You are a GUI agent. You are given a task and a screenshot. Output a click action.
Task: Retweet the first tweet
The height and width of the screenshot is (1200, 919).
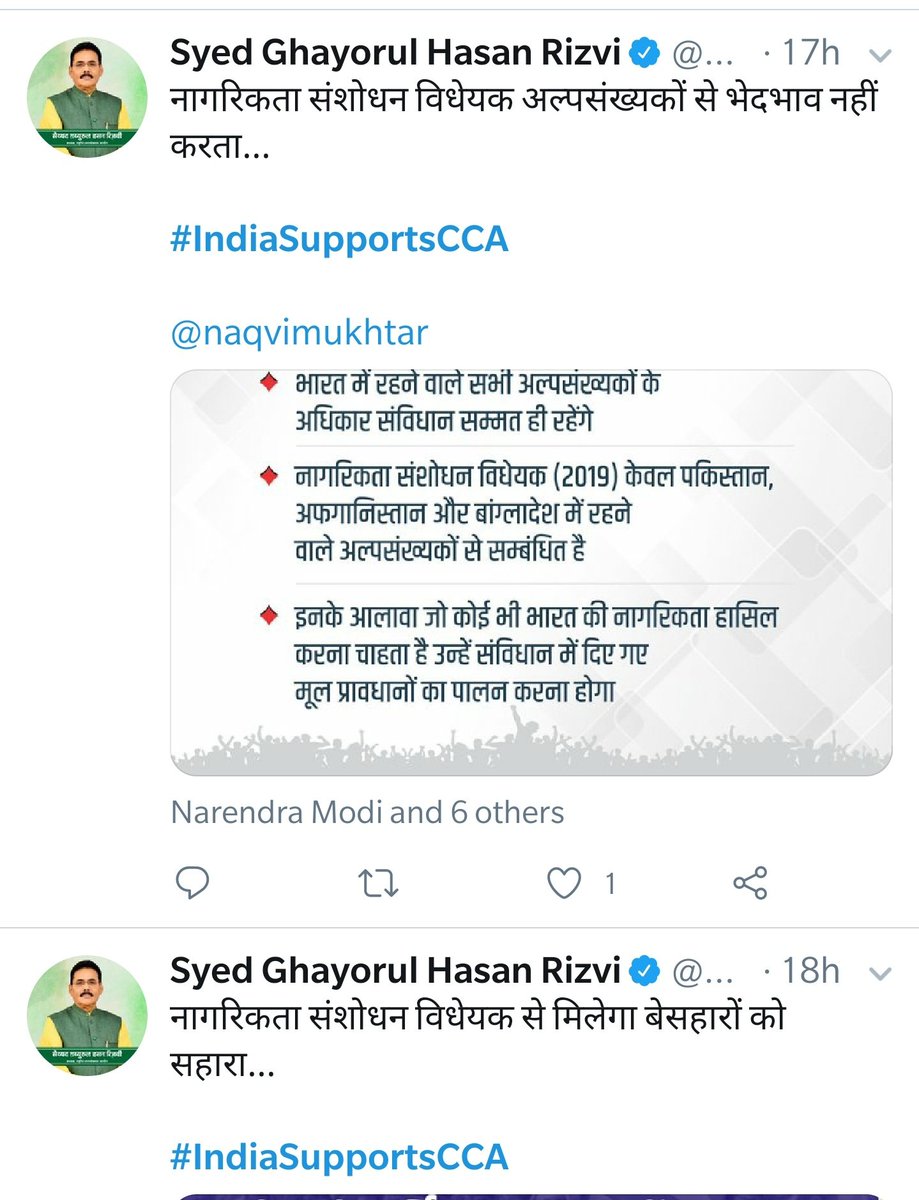pyautogui.click(x=380, y=882)
